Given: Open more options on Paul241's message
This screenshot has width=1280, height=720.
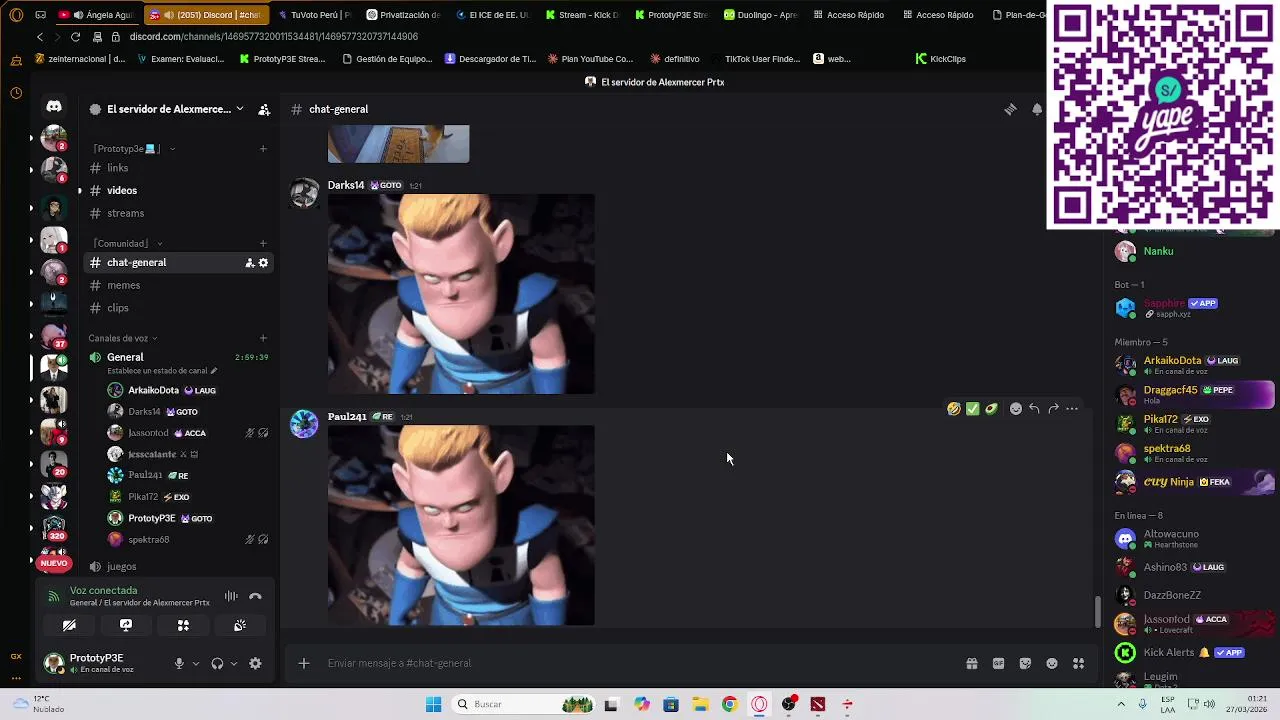Looking at the screenshot, I should pos(1072,409).
